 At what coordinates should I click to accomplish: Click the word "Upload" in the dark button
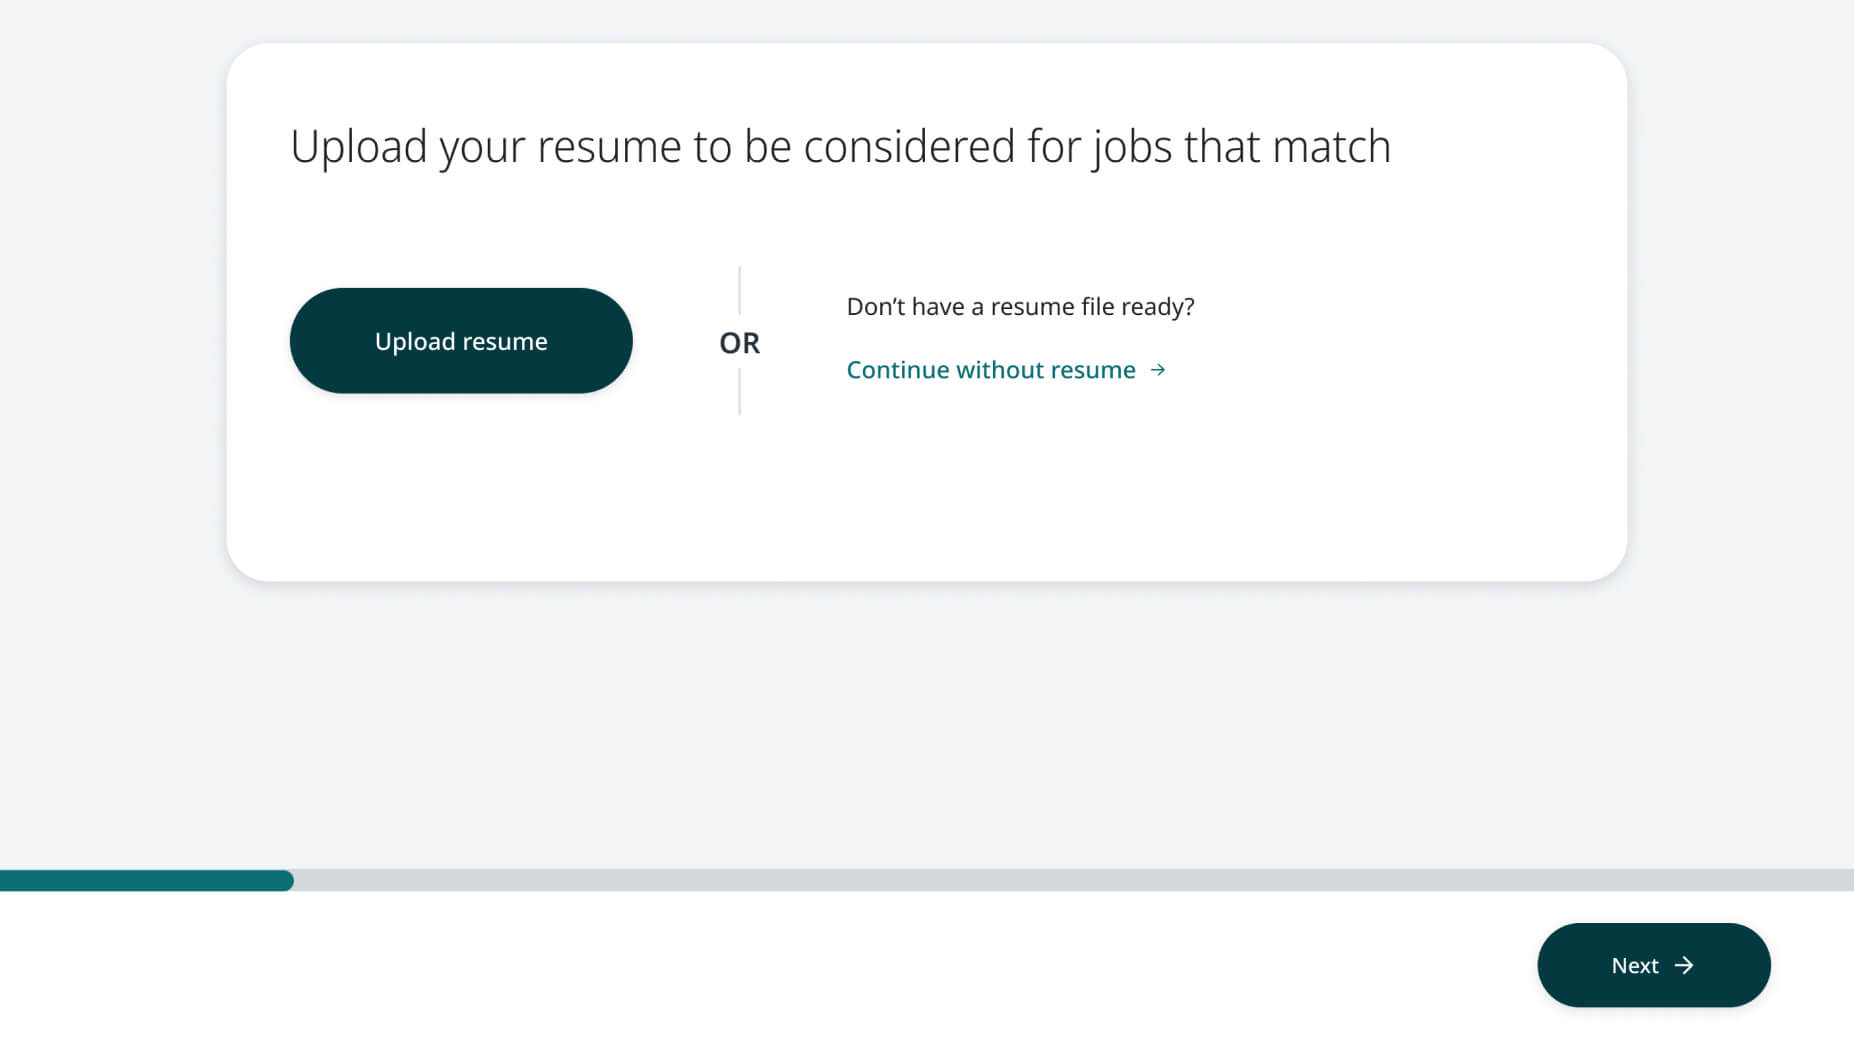coord(415,342)
